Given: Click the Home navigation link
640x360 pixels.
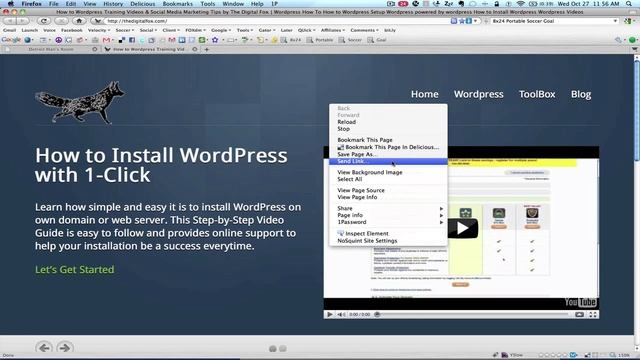Looking at the screenshot, I should [x=424, y=94].
